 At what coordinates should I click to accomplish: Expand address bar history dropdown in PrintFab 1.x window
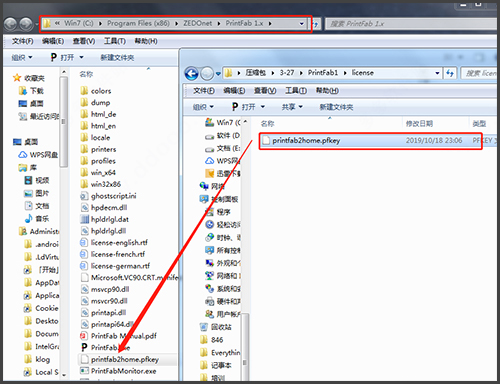click(301, 24)
